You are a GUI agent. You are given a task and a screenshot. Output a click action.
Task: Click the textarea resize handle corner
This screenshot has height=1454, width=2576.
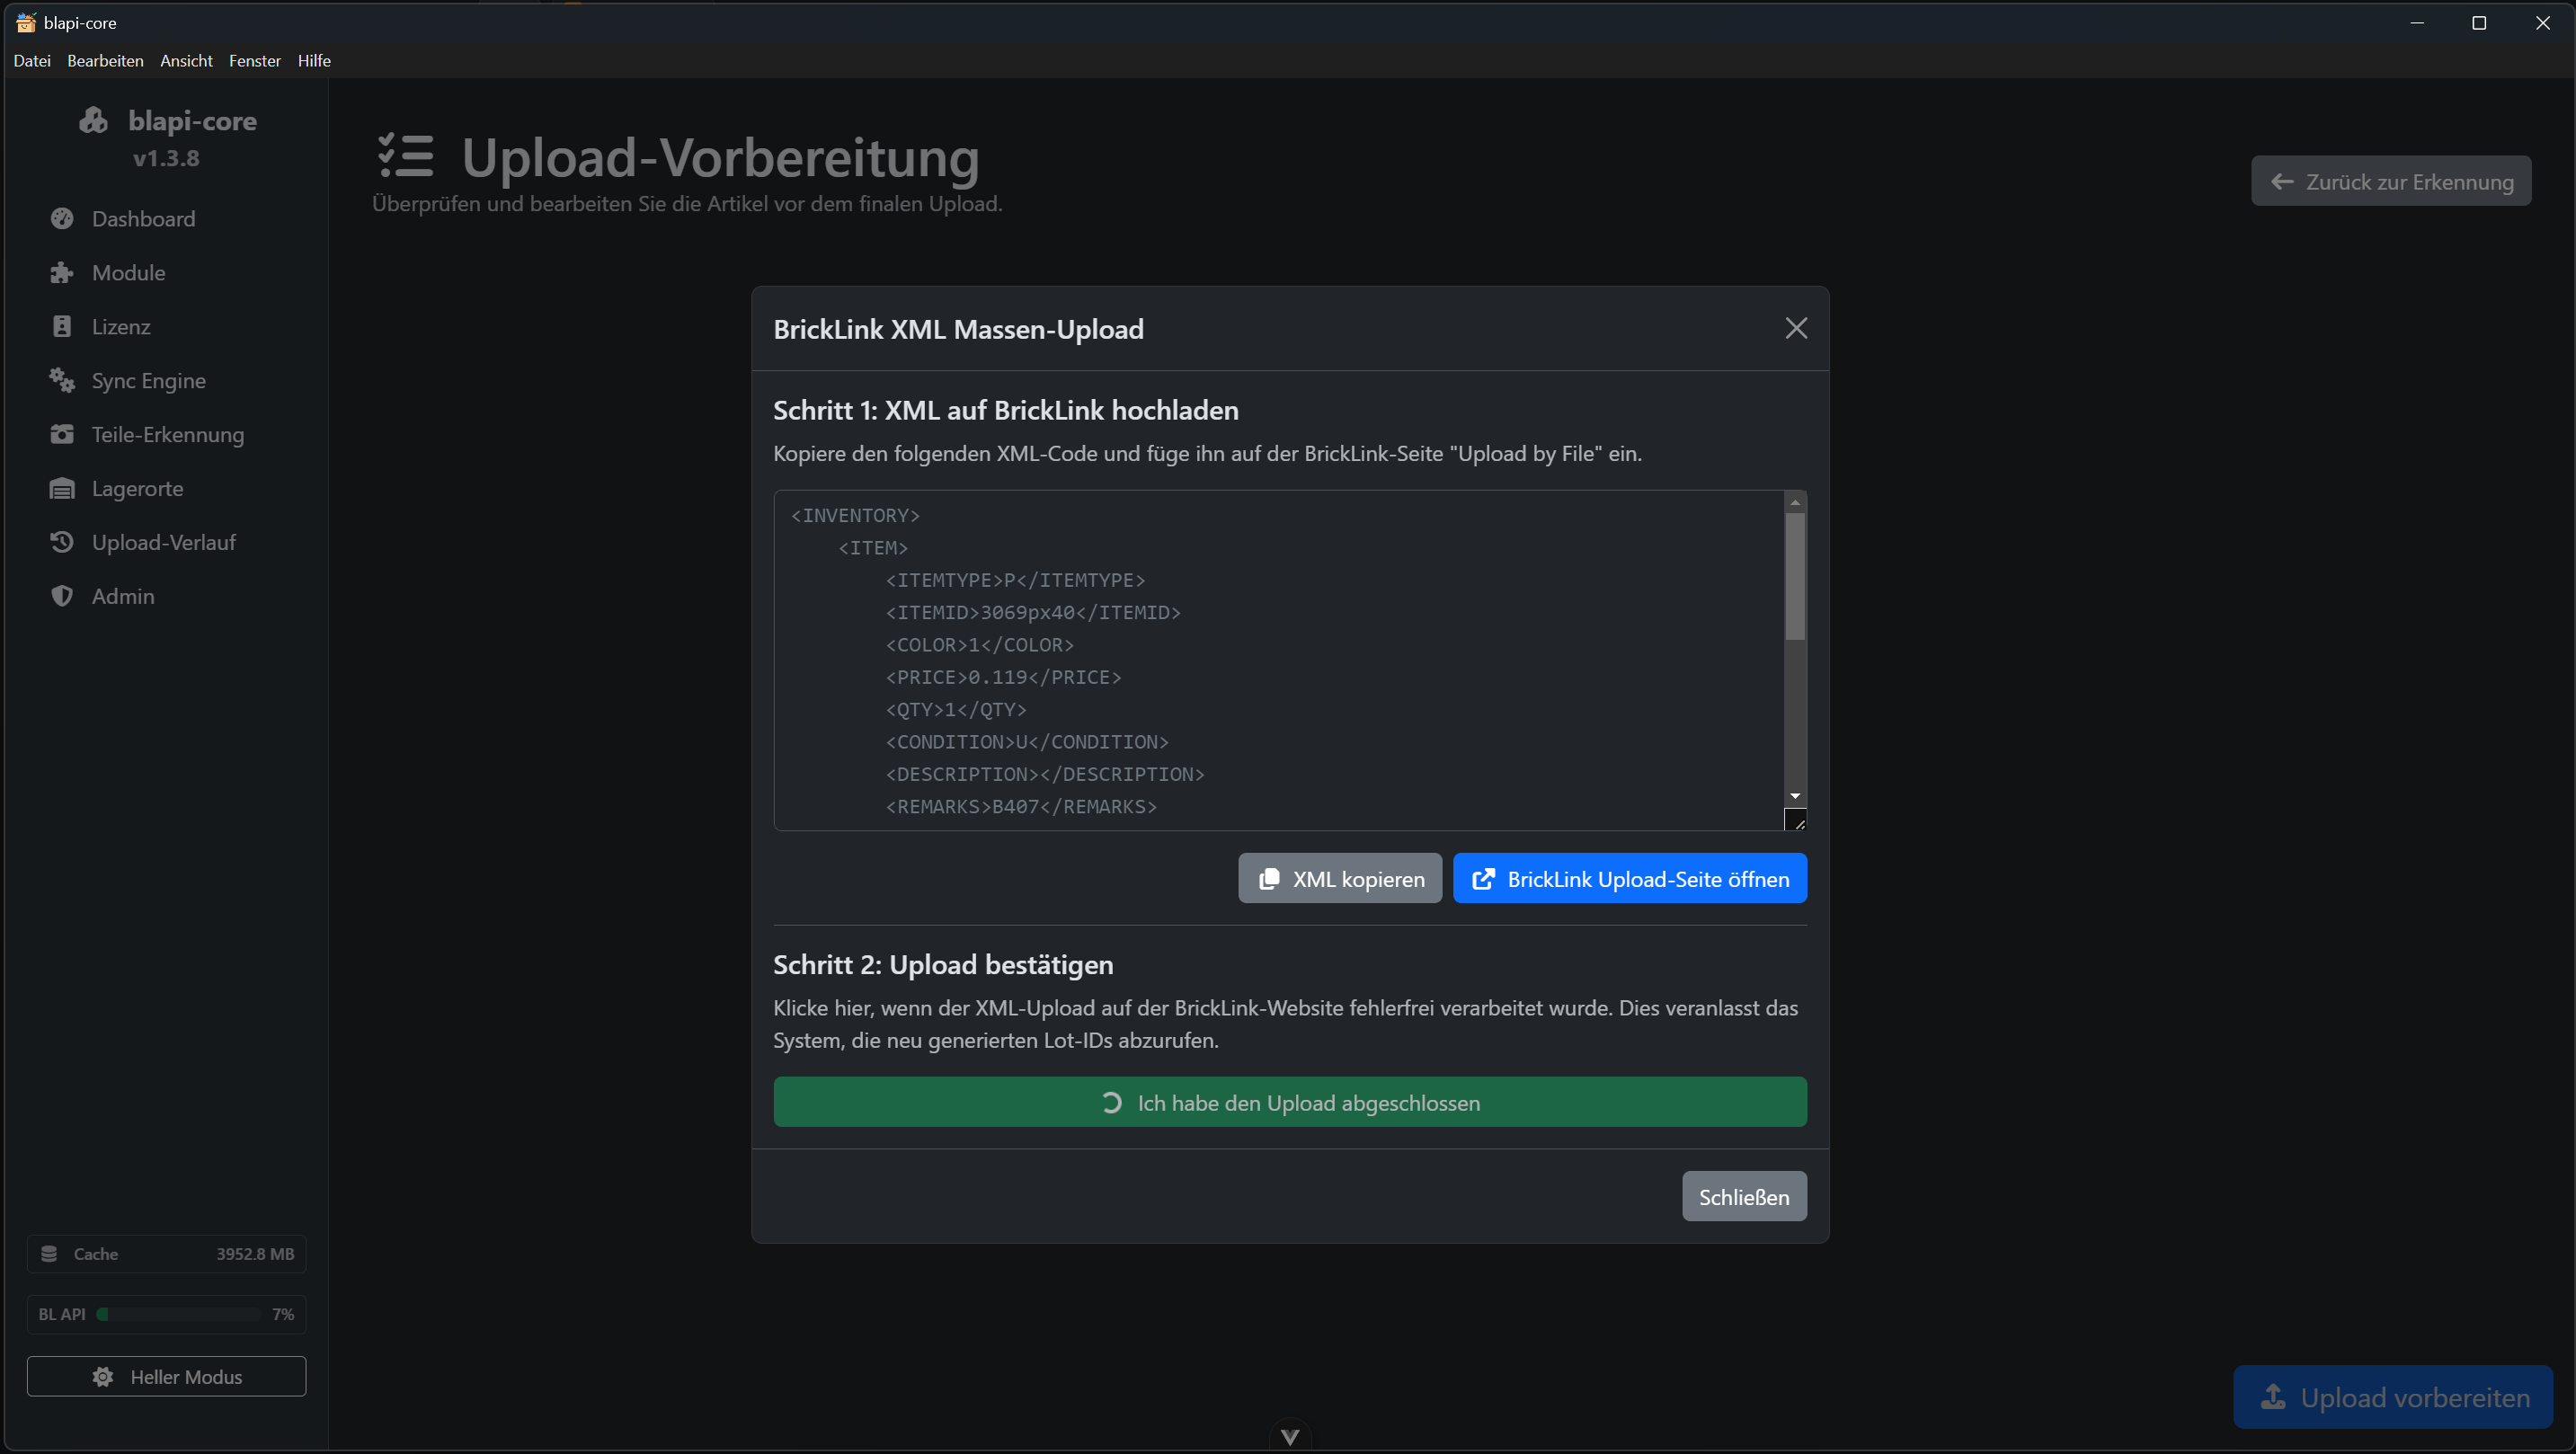point(1796,820)
